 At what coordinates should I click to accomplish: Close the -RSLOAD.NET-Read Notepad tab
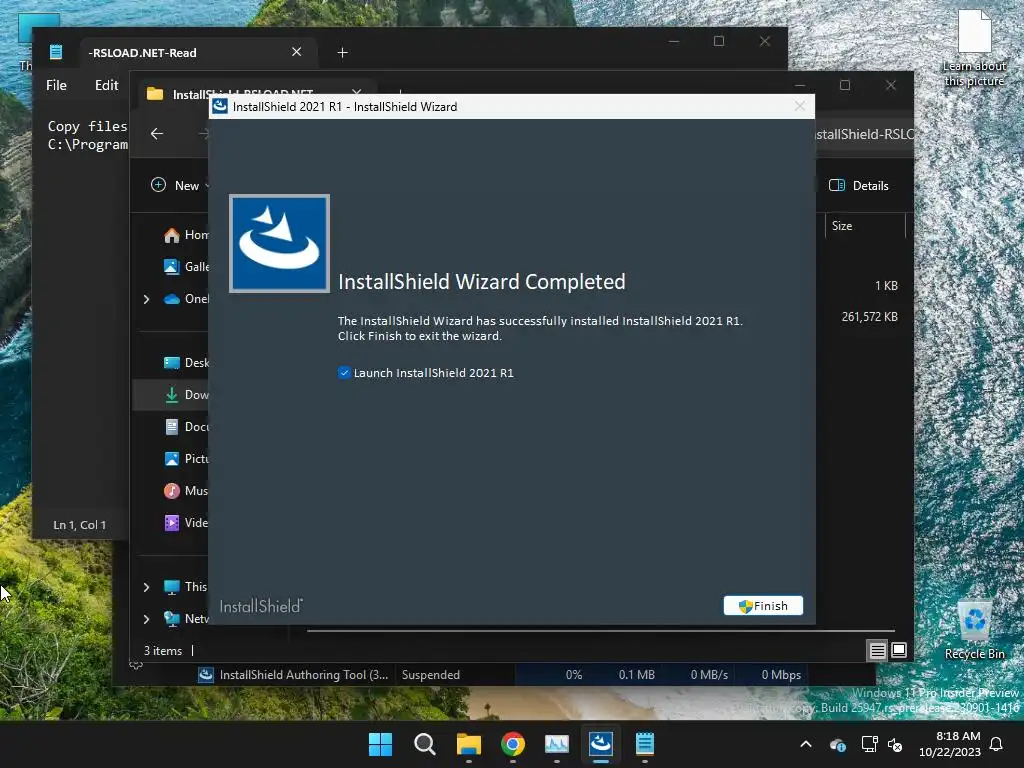[296, 52]
